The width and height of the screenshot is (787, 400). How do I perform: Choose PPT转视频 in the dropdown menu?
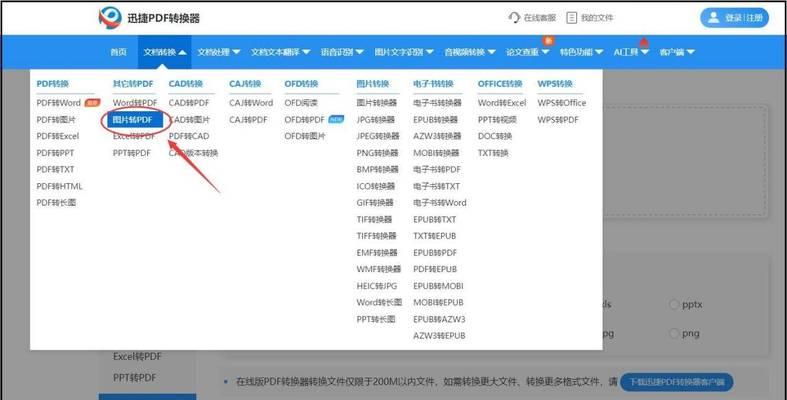click(497, 119)
